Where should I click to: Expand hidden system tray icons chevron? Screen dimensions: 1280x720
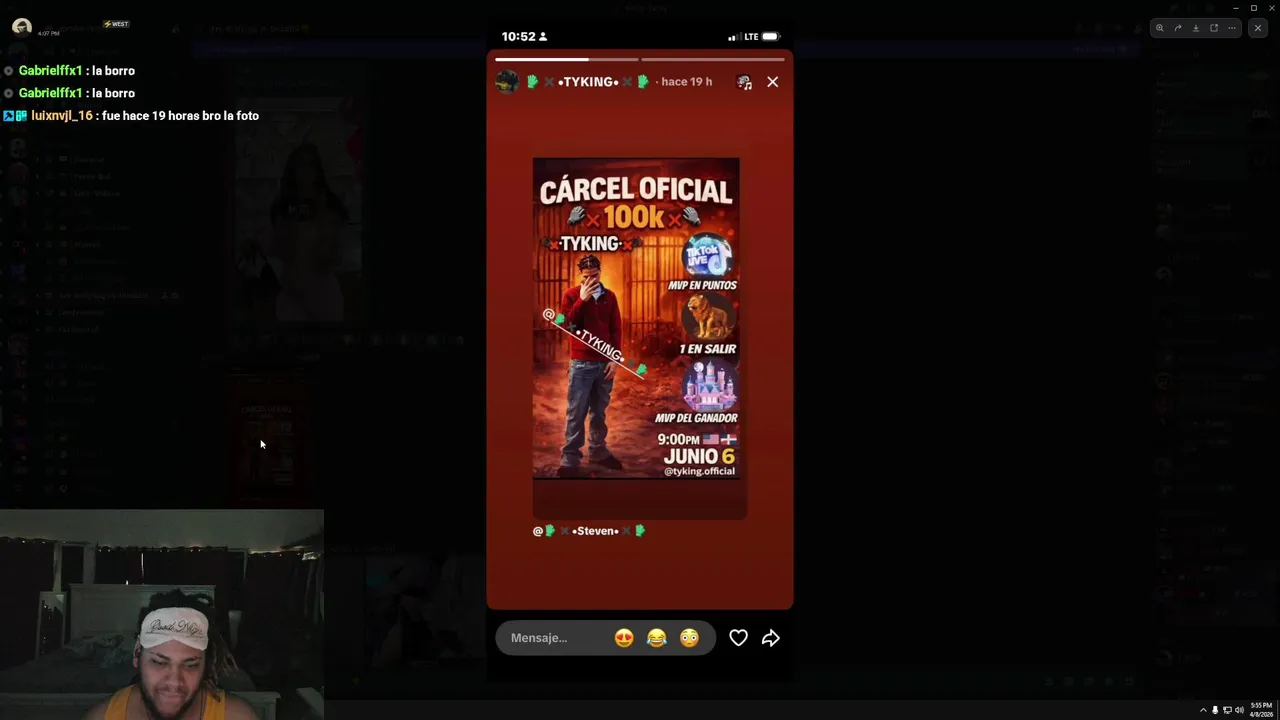(1203, 710)
